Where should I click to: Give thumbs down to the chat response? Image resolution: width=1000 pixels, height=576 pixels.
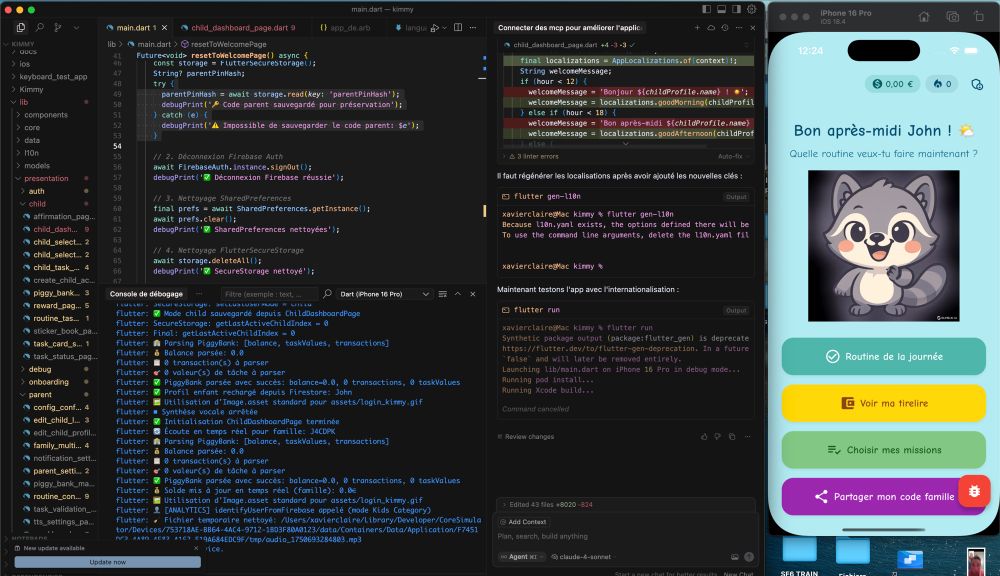point(717,437)
